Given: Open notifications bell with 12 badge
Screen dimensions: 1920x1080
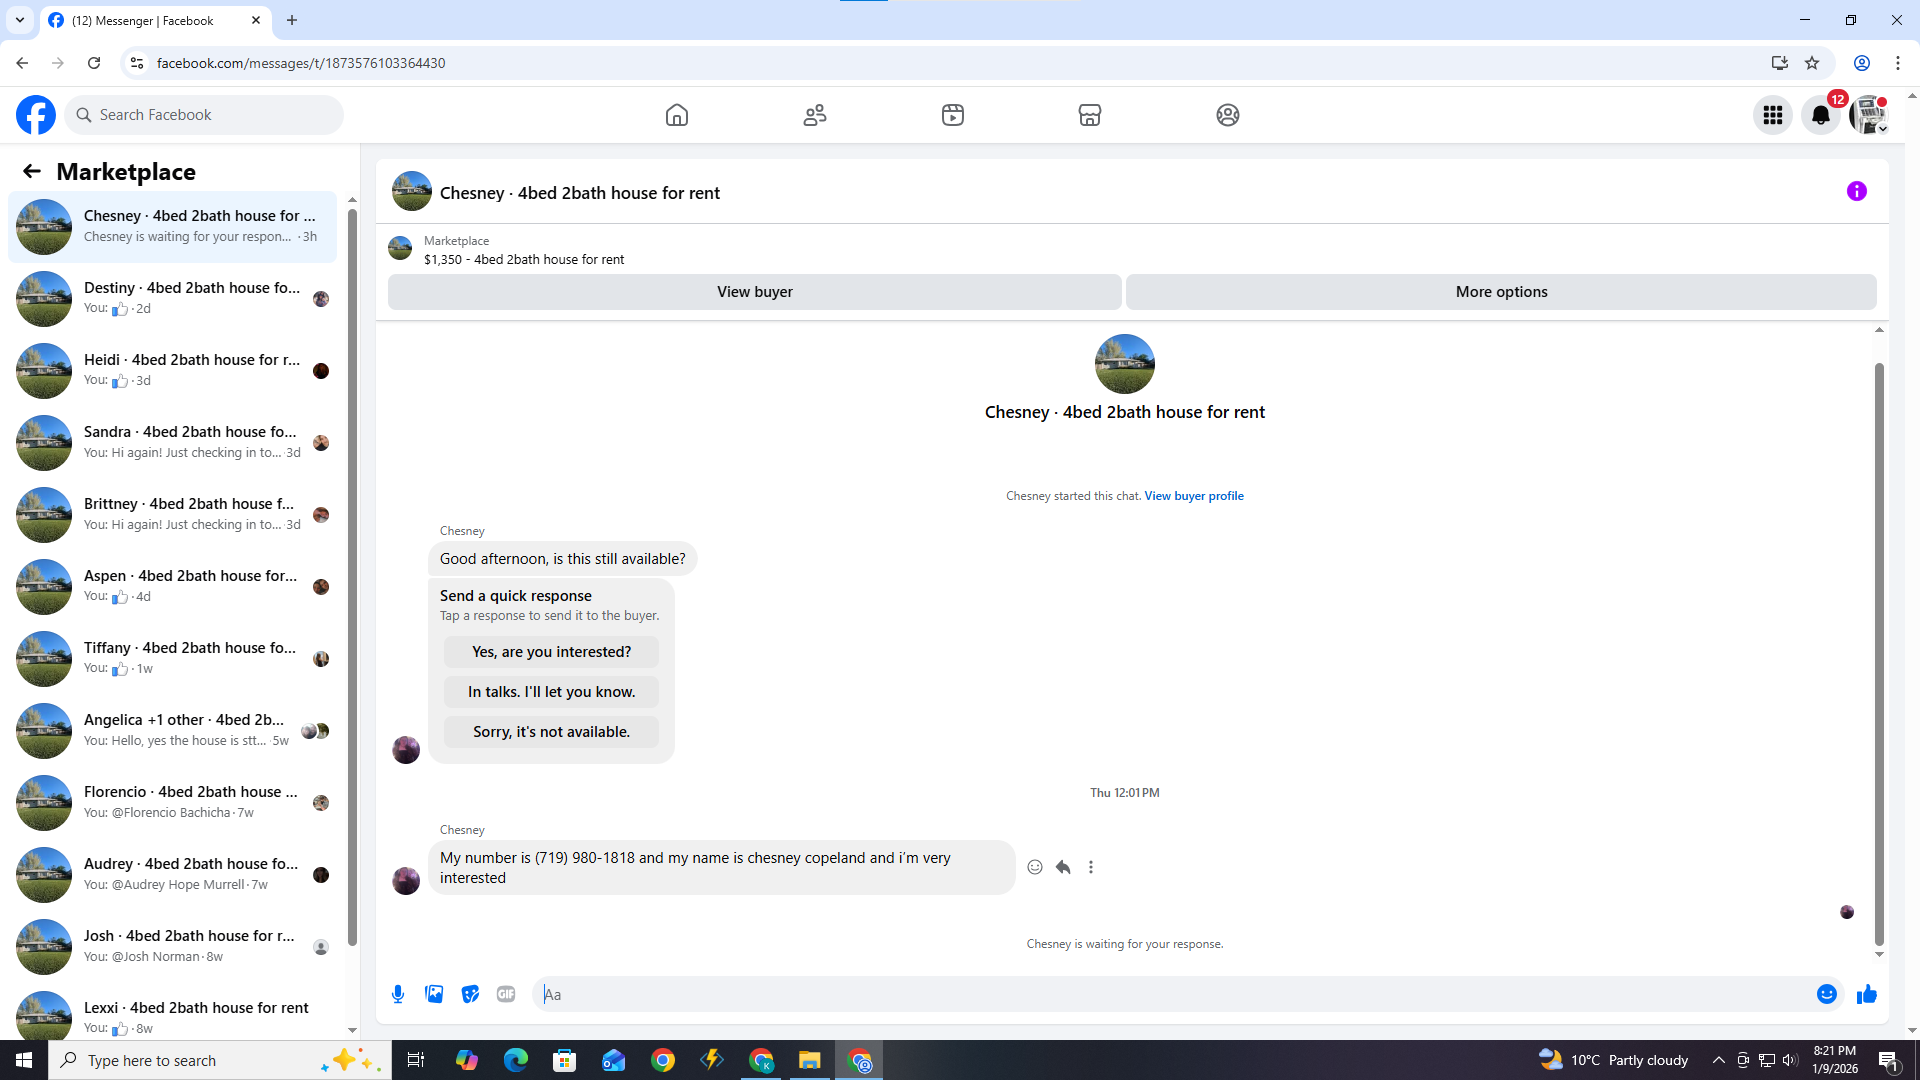Looking at the screenshot, I should coord(1820,115).
